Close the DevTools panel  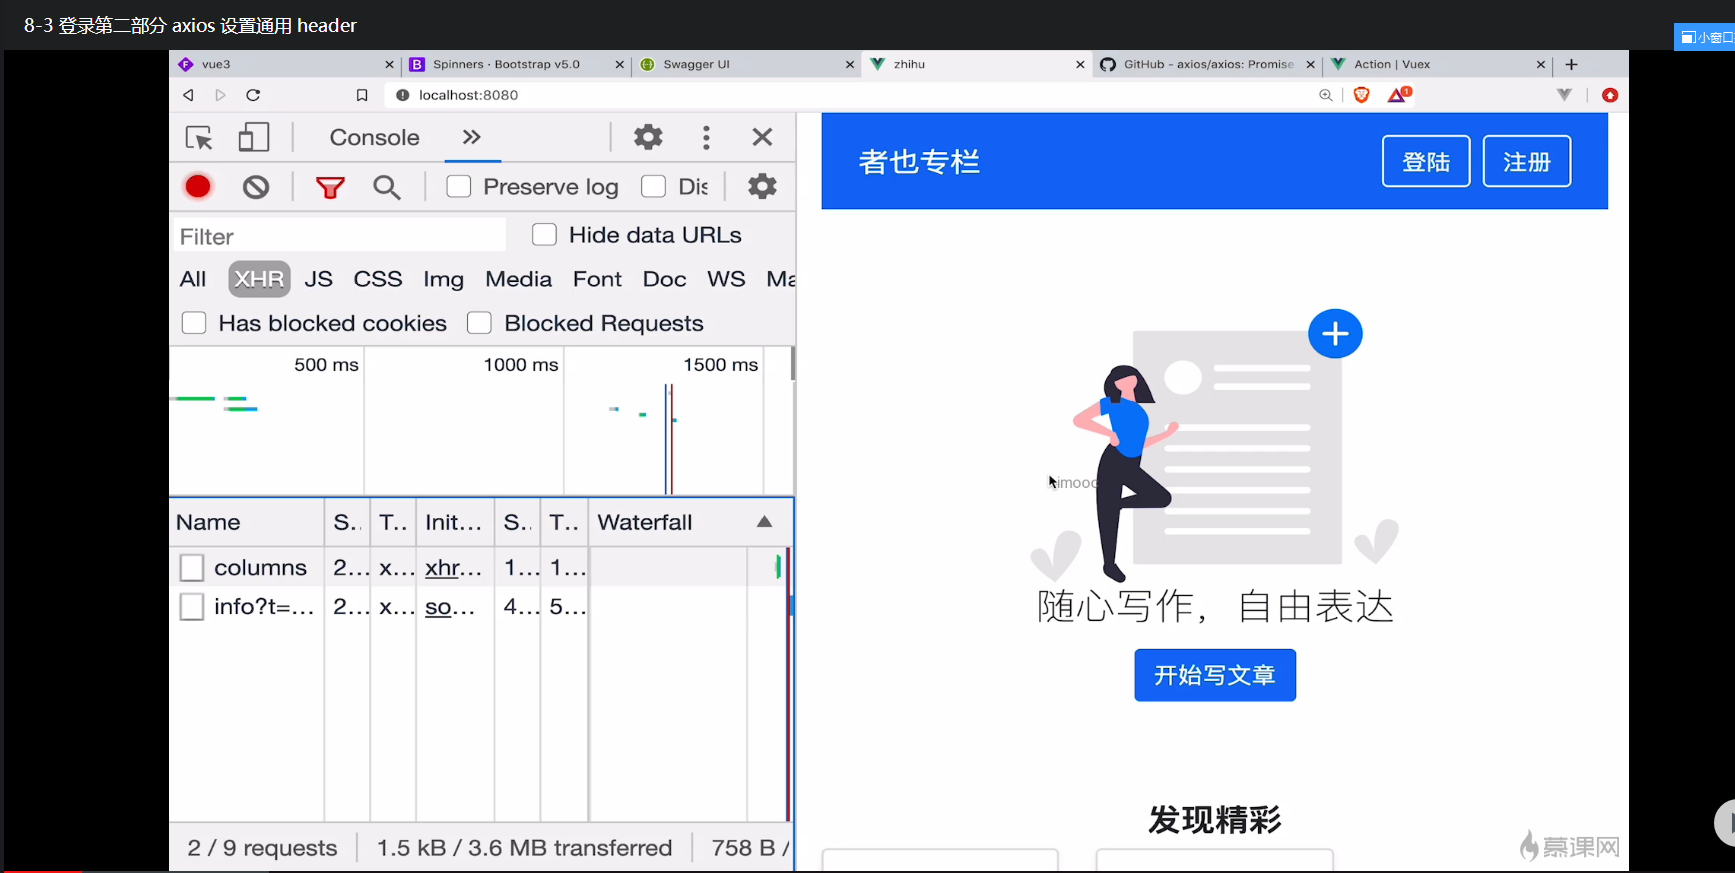[x=762, y=137]
